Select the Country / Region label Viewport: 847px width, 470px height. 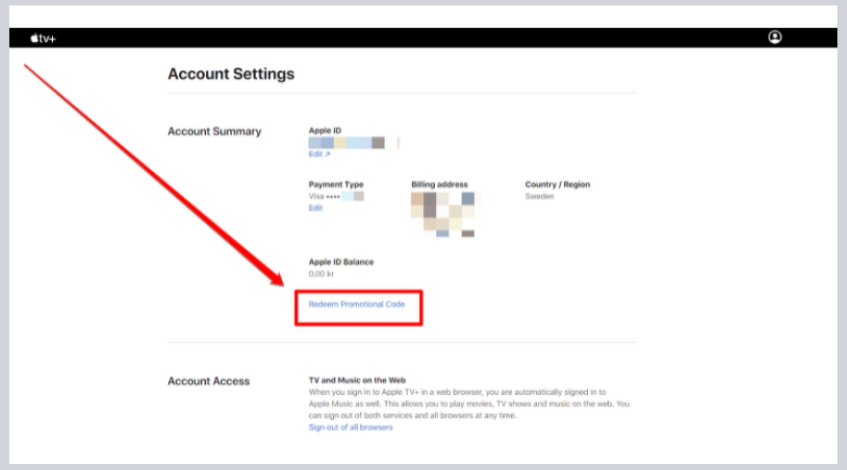557,184
